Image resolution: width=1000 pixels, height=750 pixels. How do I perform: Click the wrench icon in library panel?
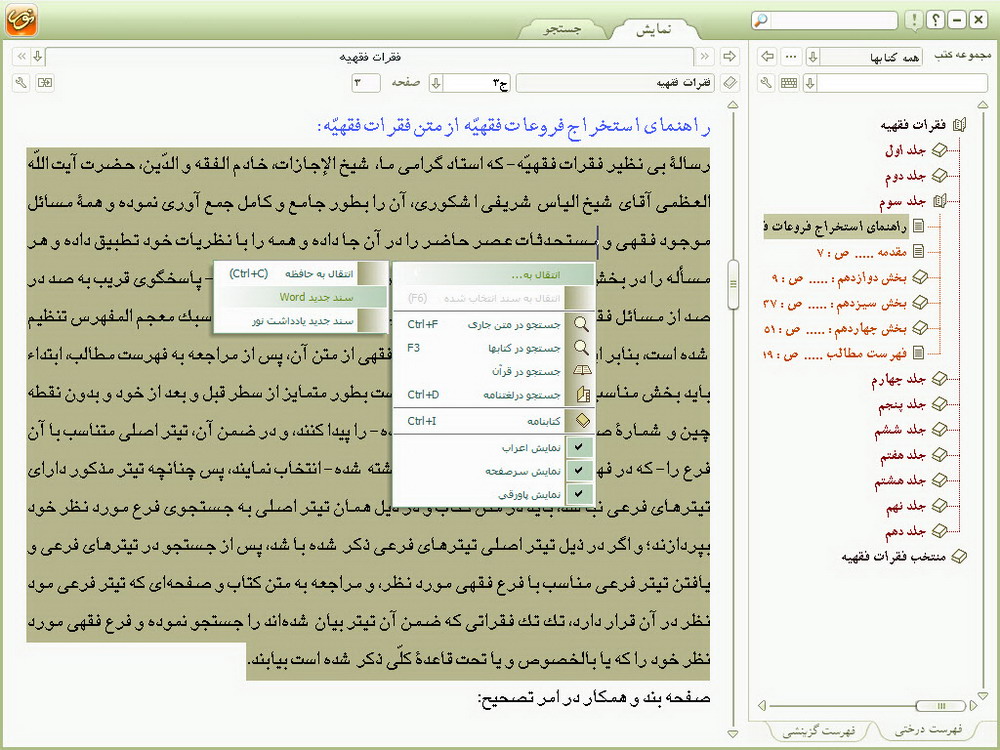tap(767, 83)
